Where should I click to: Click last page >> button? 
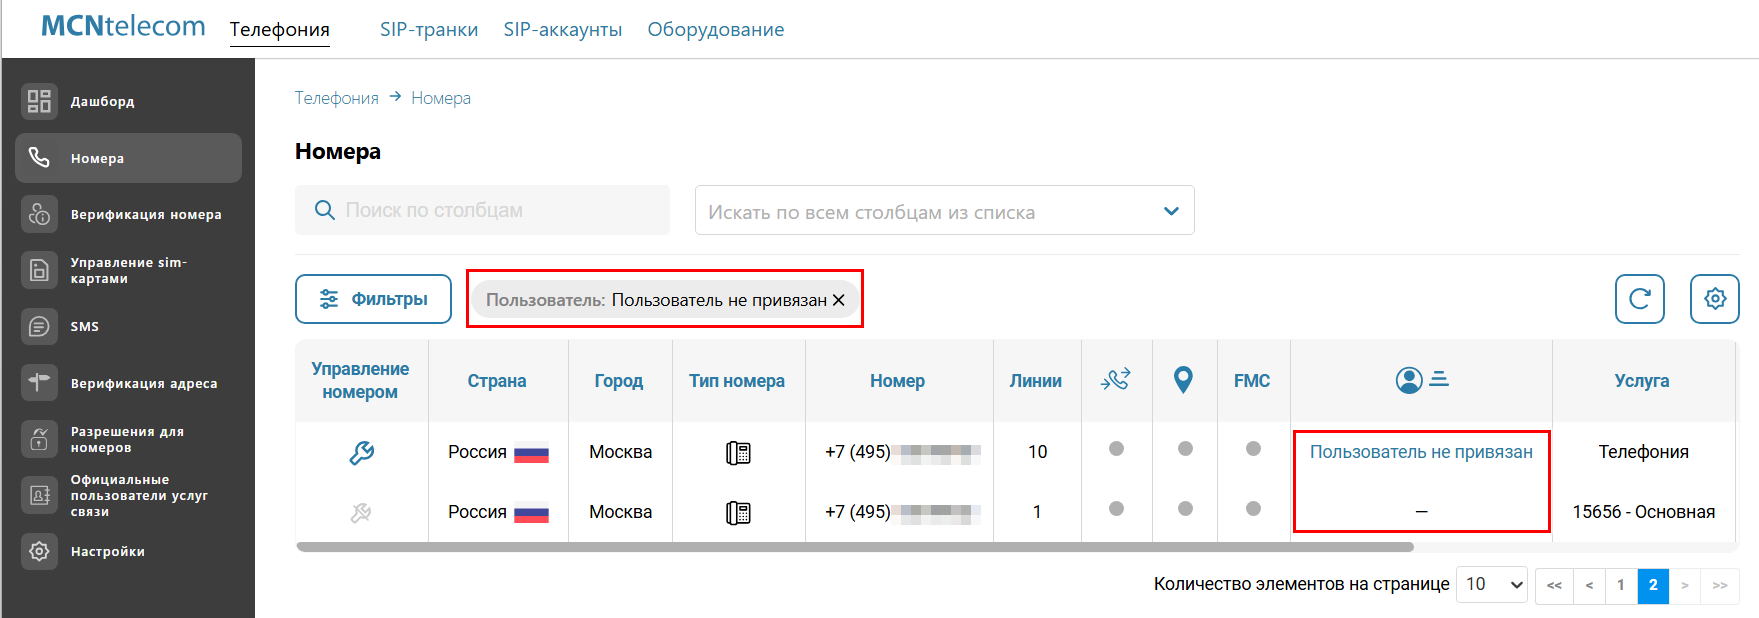pyautogui.click(x=1720, y=585)
